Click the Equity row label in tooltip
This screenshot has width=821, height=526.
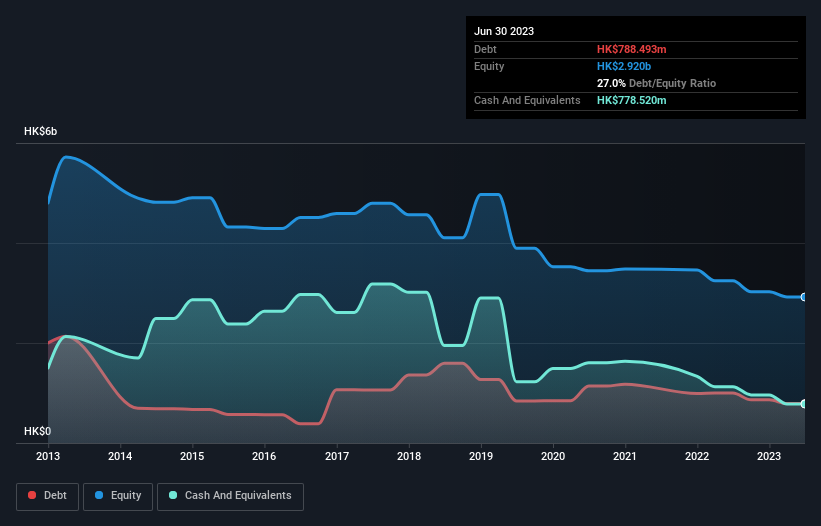[489, 66]
